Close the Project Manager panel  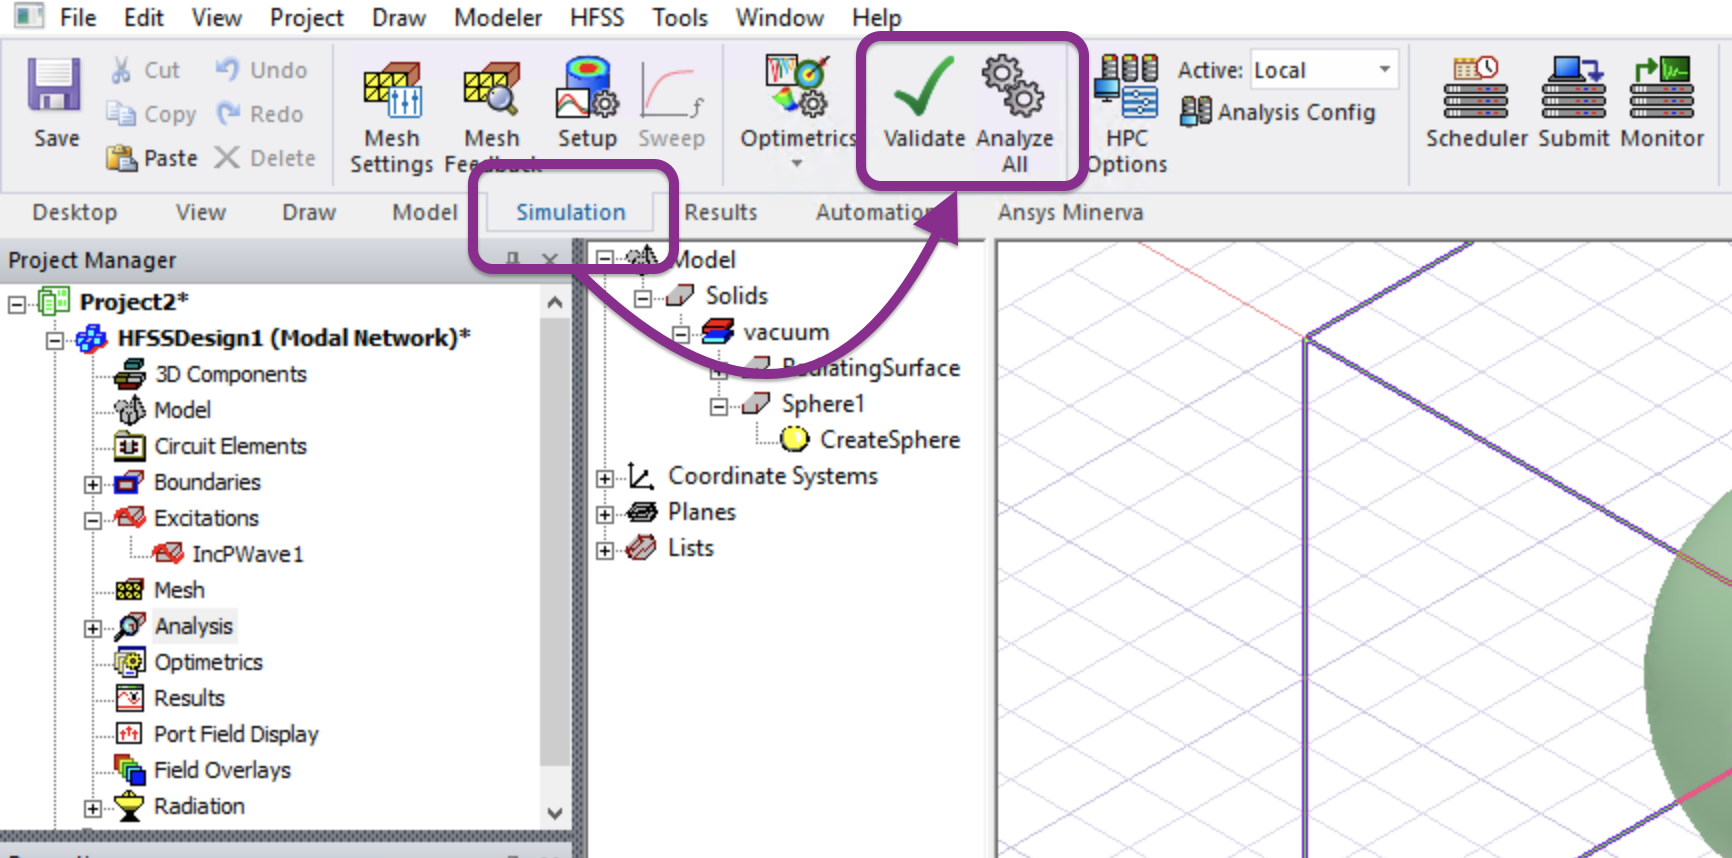[x=549, y=260]
